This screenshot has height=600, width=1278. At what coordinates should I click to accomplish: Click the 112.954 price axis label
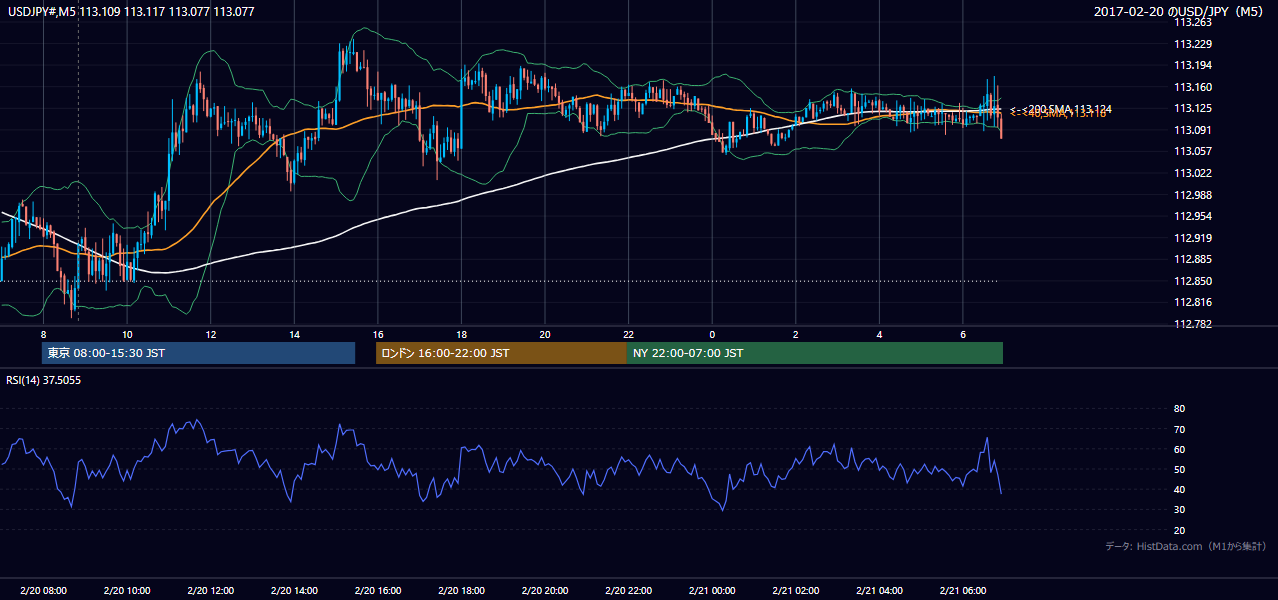[x=1193, y=216]
